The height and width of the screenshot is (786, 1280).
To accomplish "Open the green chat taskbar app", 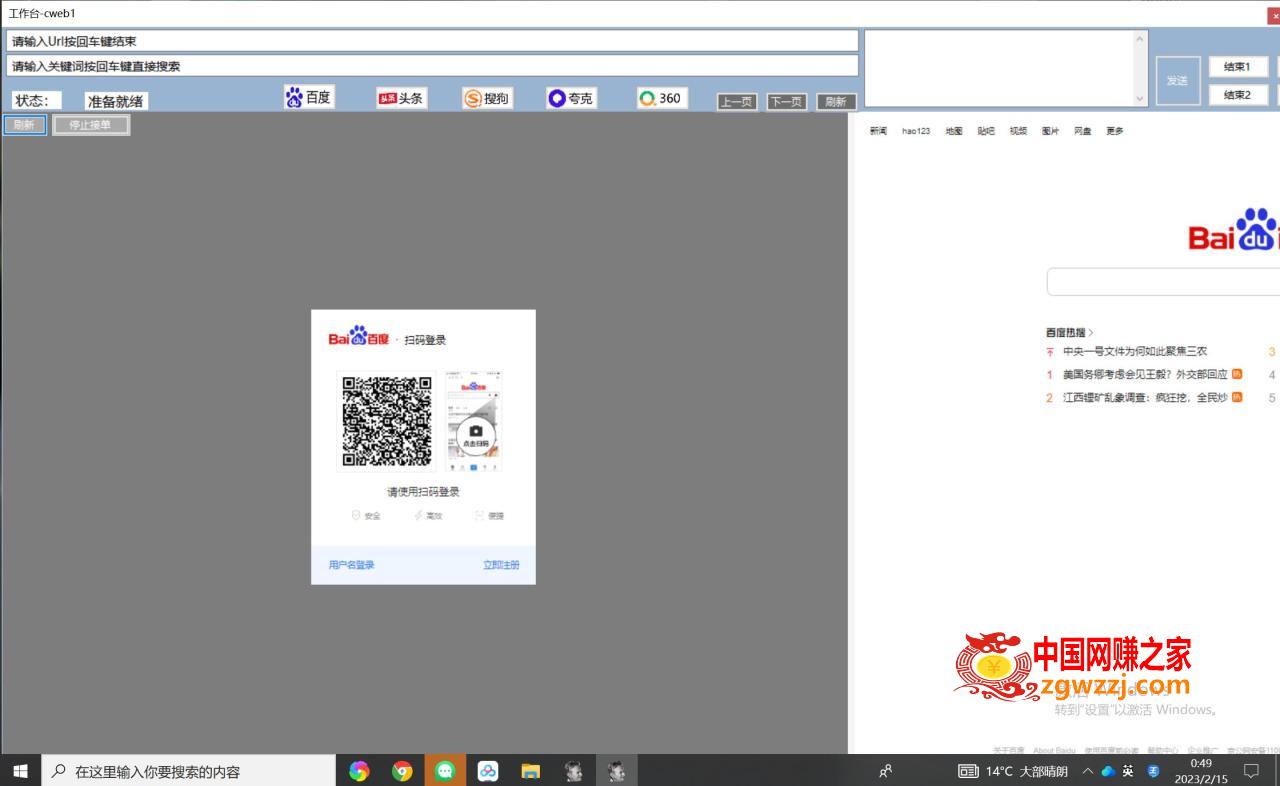I will point(445,771).
